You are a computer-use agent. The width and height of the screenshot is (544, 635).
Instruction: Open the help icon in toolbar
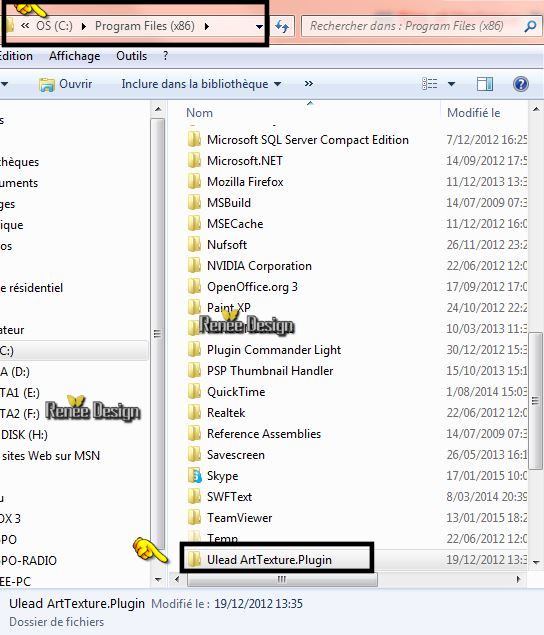pyautogui.click(x=521, y=84)
